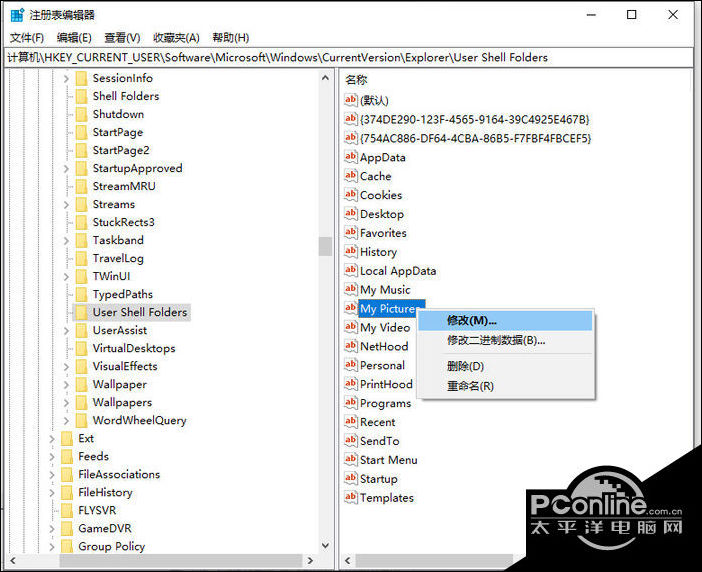Click the FLYSVR folder icon
Screen dimensions: 702x572
point(67,510)
